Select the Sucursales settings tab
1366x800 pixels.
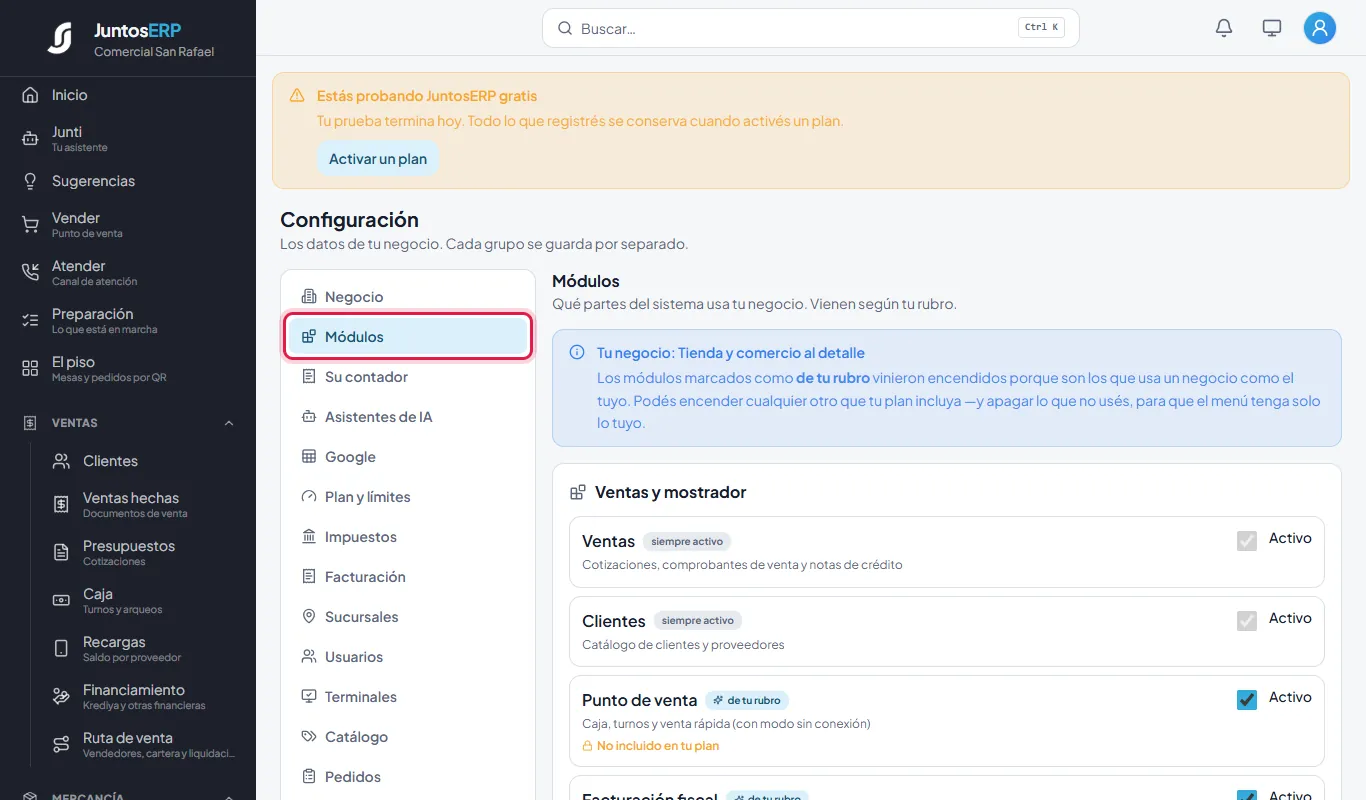tap(408, 617)
